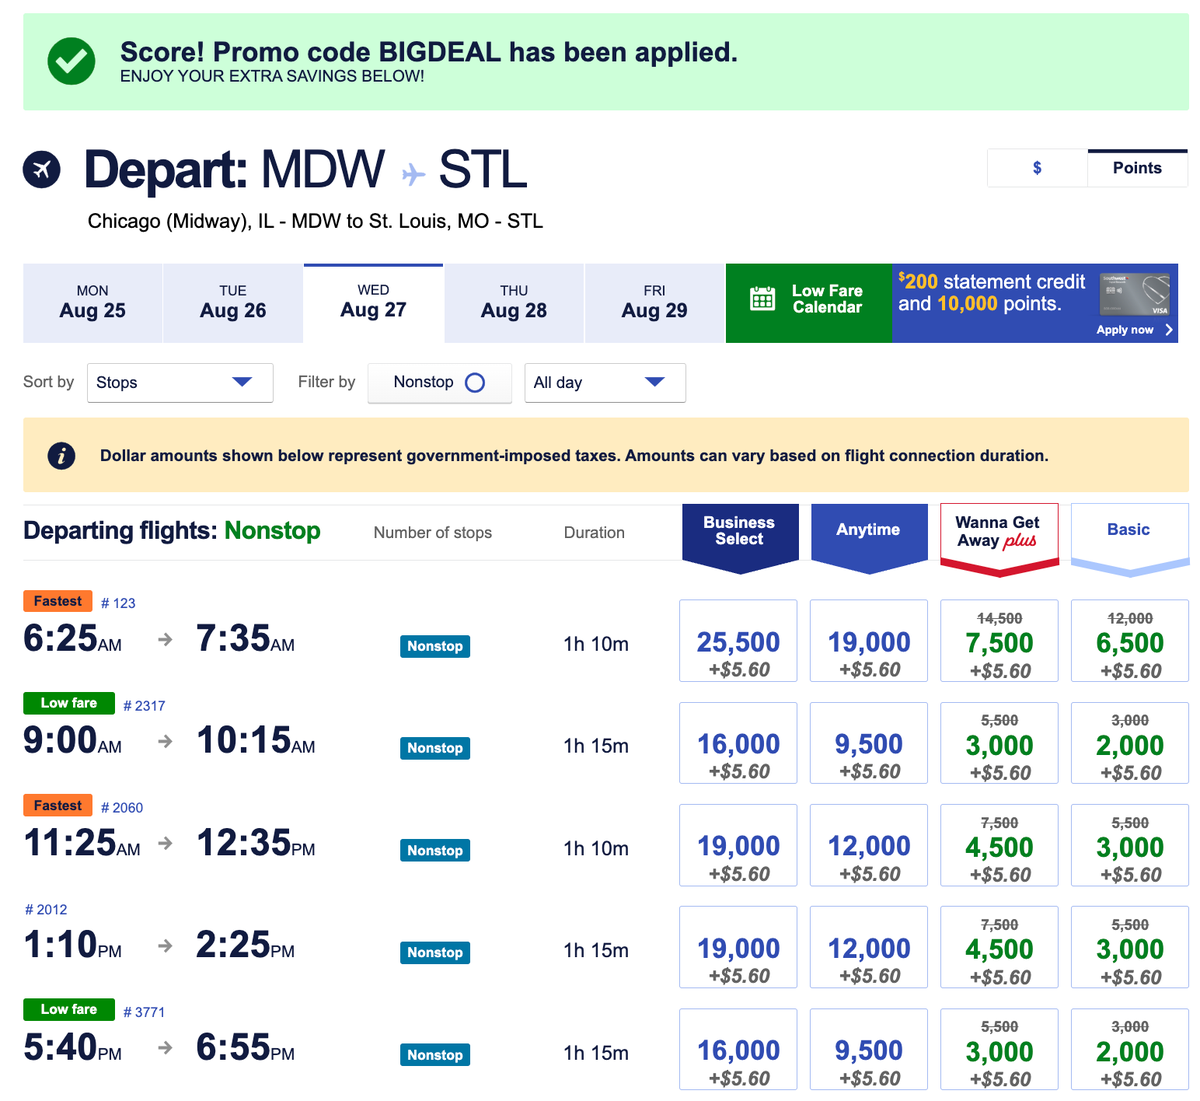The image size is (1200, 1101).
Task: Select 4,500 Wanna Get Away plus fare at 1:10PM
Action: (999, 947)
